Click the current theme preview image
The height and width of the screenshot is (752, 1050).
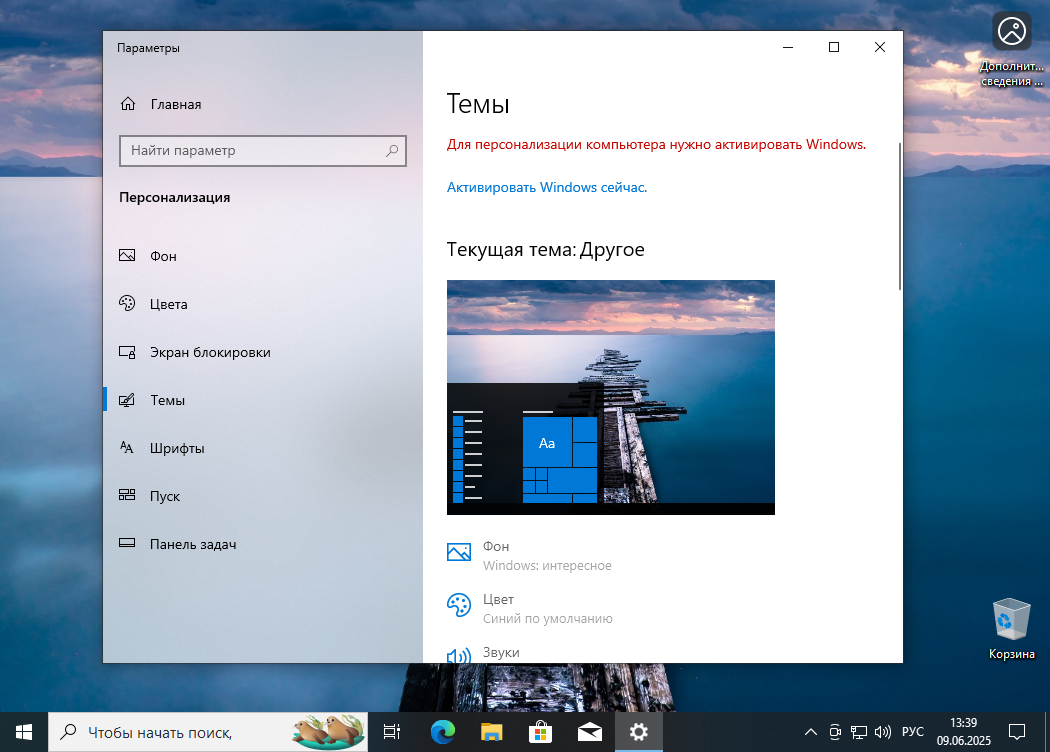coord(610,397)
